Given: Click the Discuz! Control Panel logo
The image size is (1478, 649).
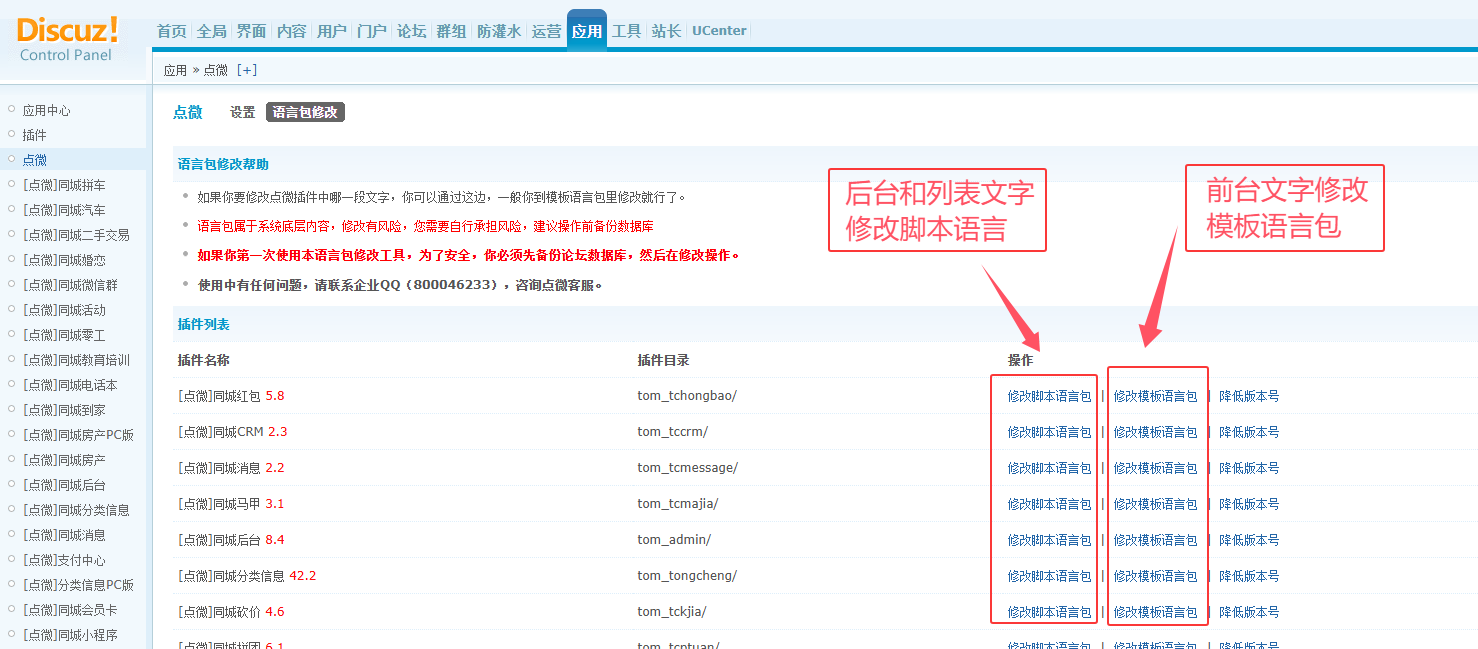Looking at the screenshot, I should point(68,38).
